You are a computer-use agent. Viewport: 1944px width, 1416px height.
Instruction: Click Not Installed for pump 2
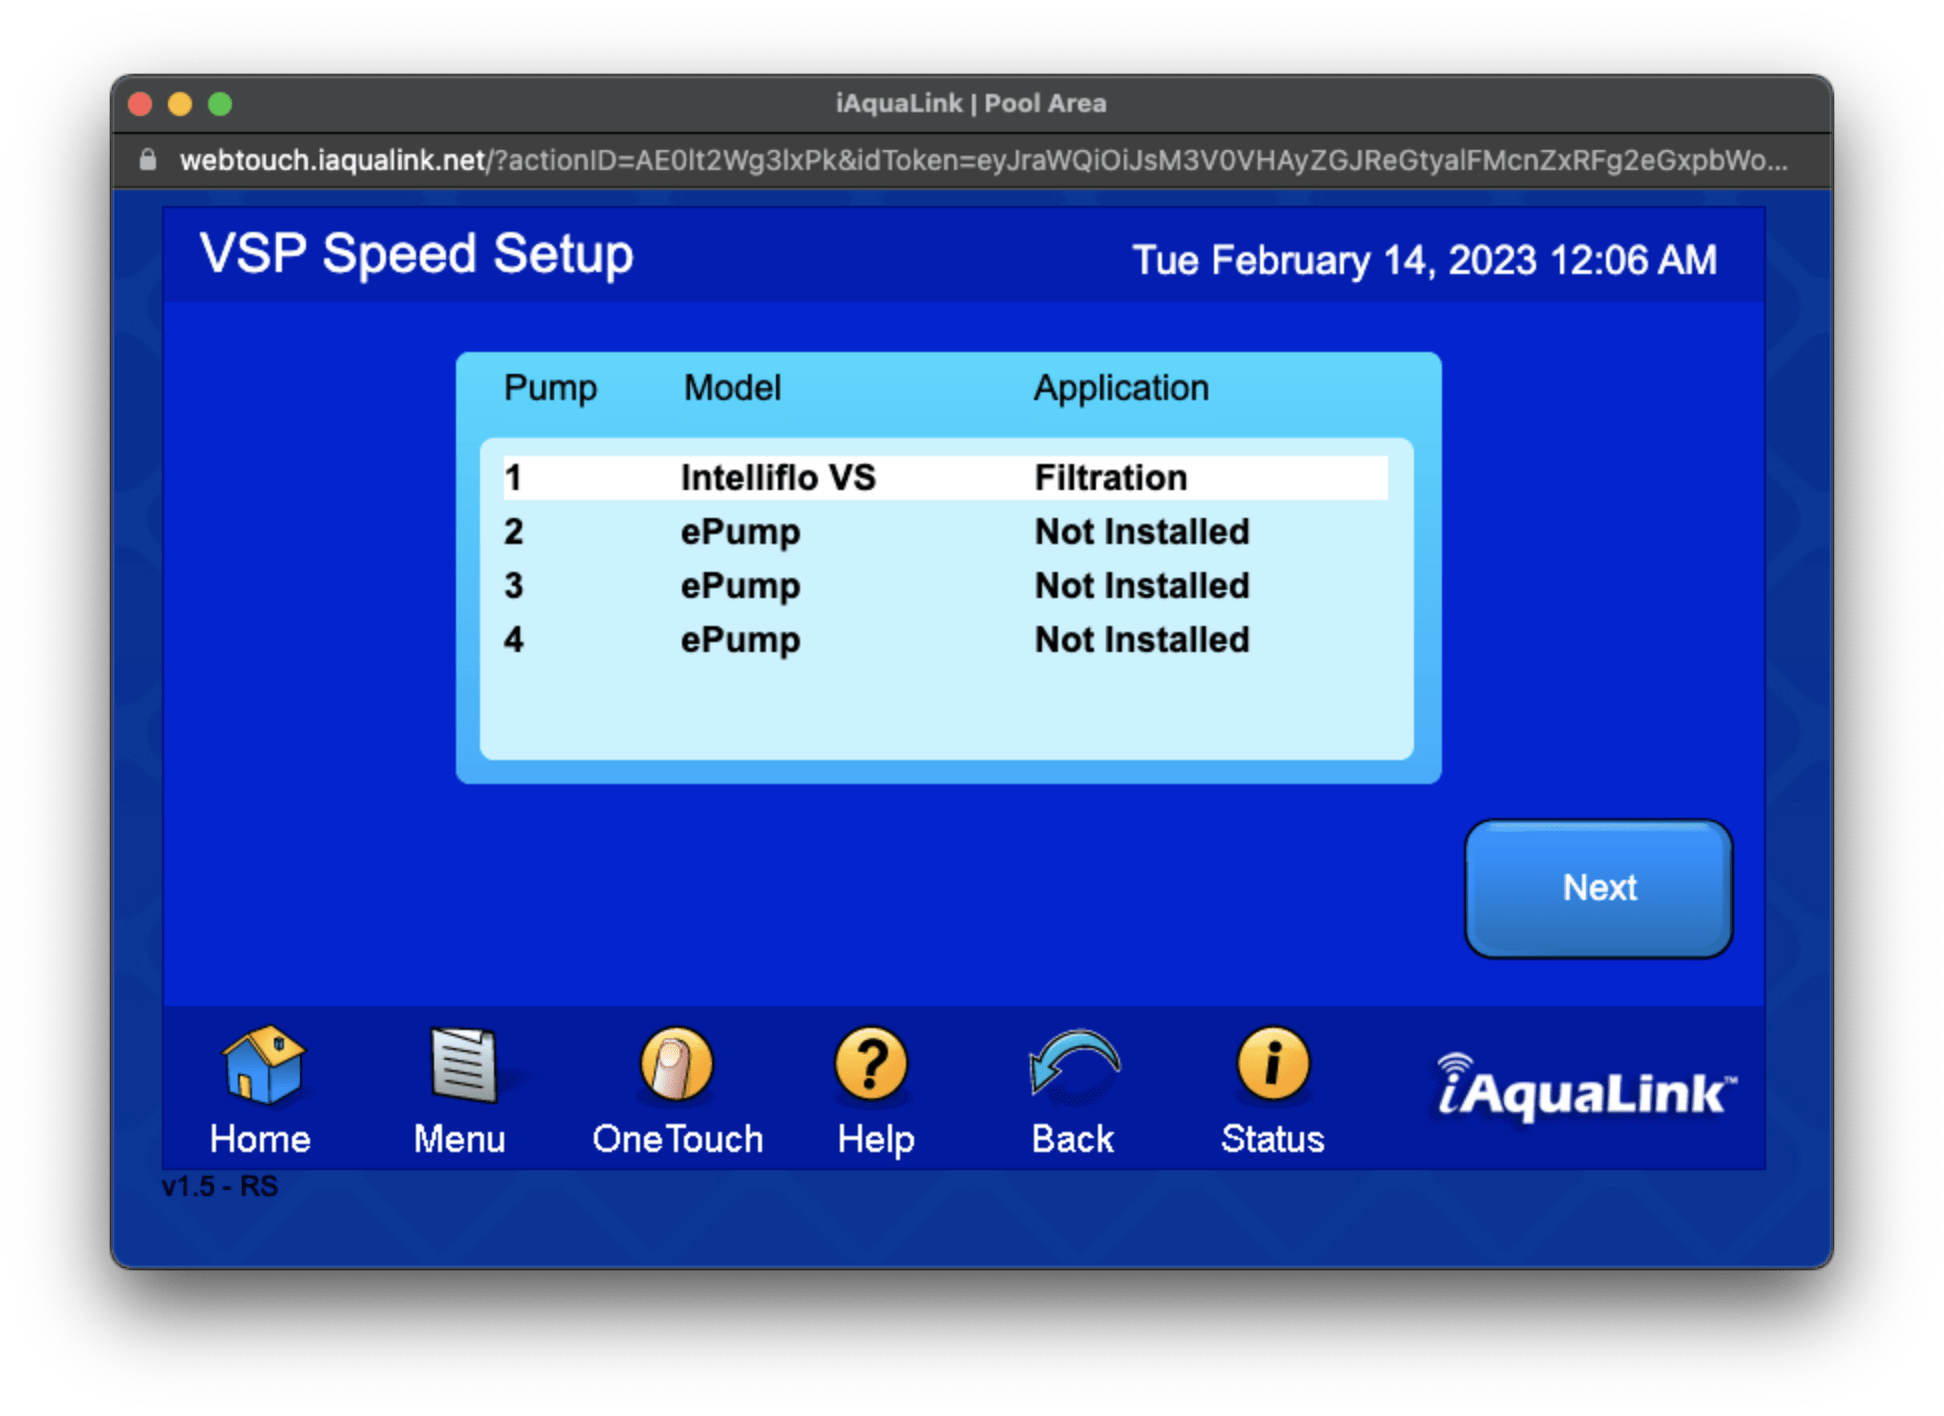[1142, 532]
